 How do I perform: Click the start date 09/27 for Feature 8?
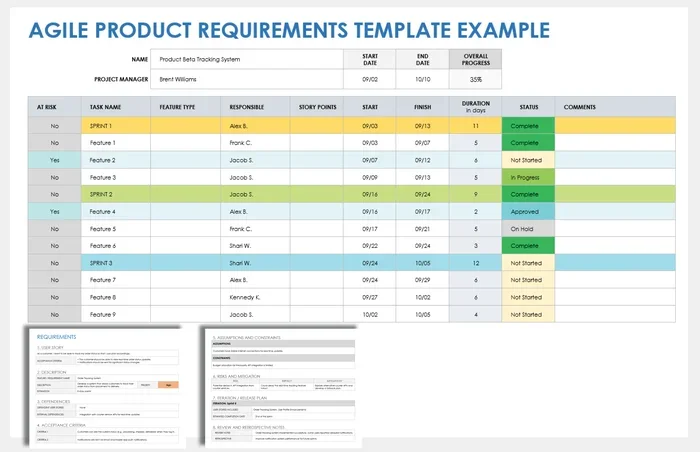coord(370,297)
